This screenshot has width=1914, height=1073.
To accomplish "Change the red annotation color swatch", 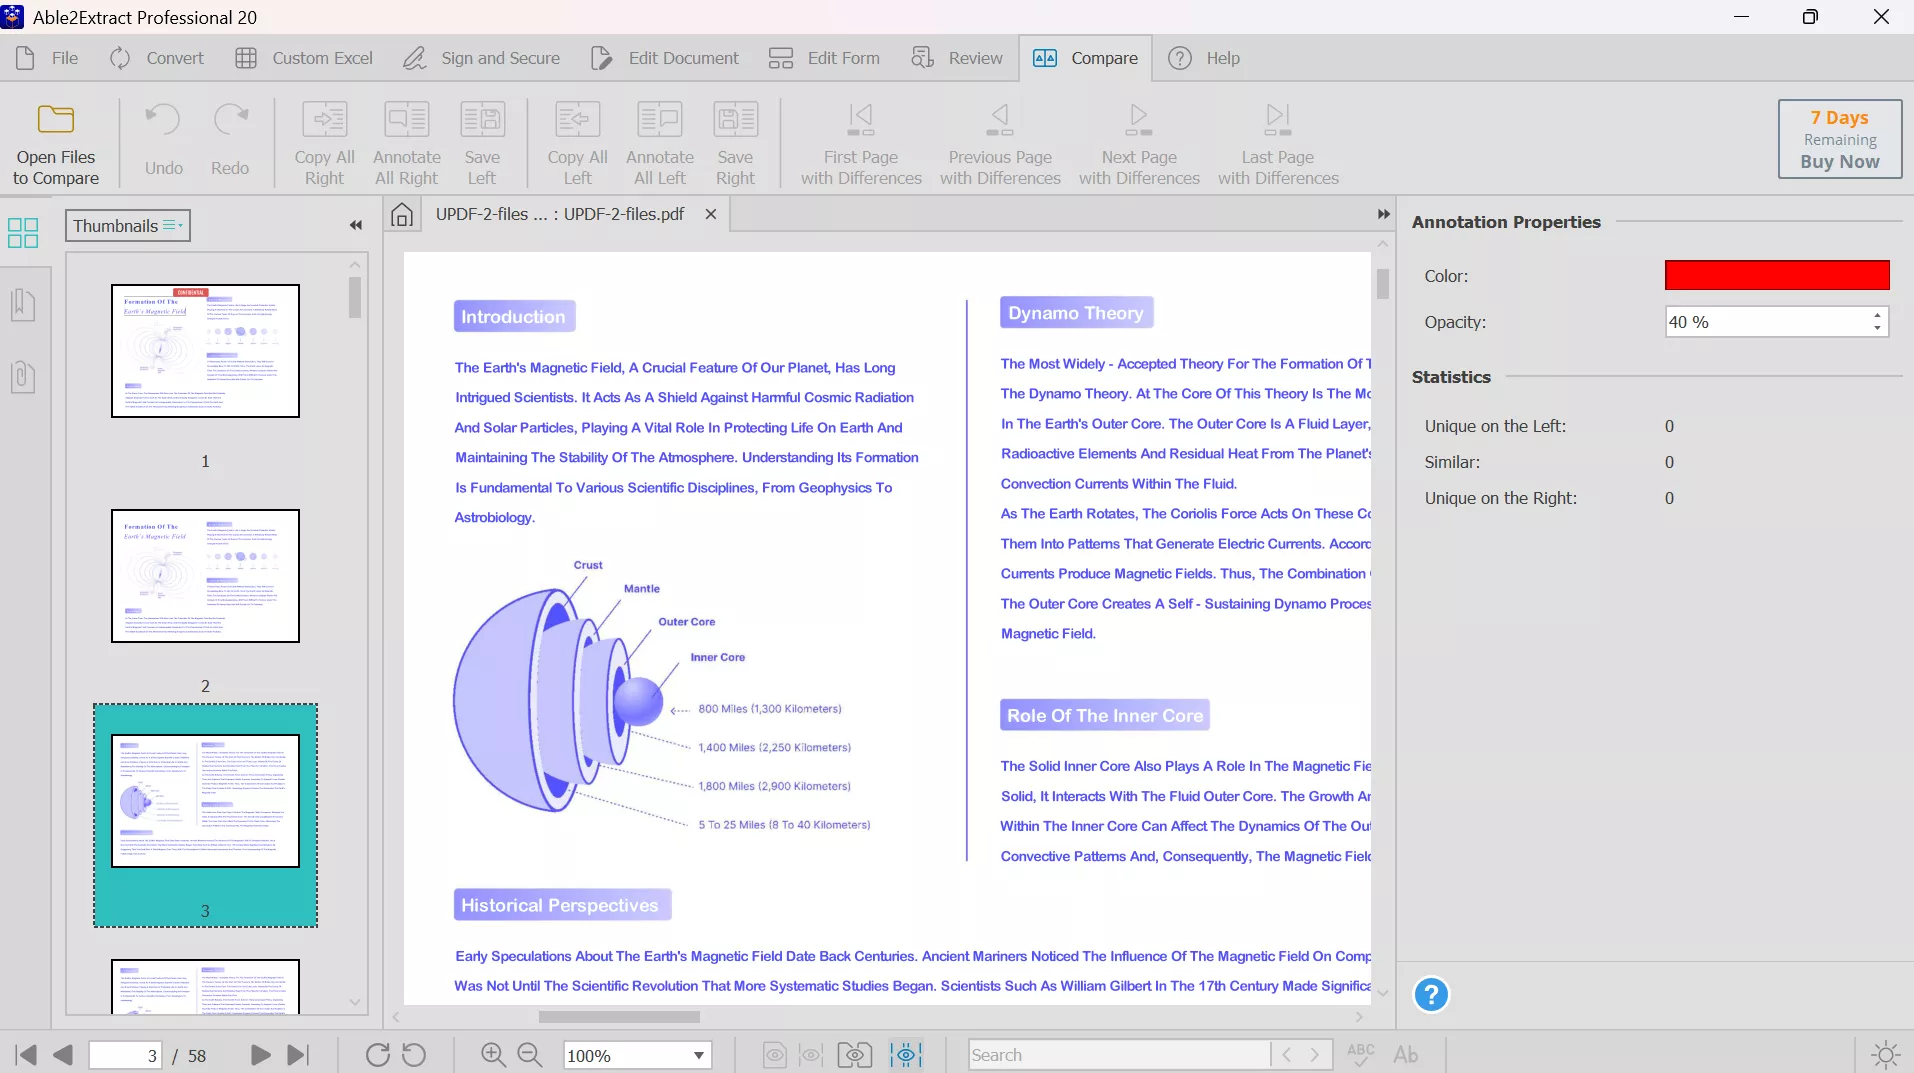I will [x=1776, y=274].
